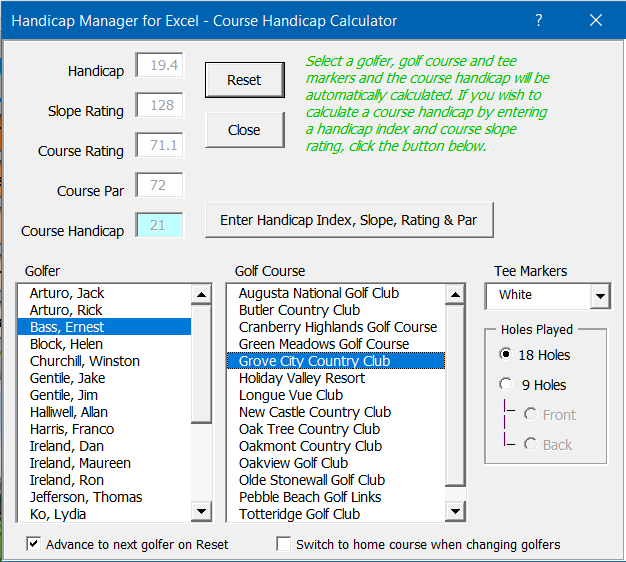Select Oakview Golf Club
This screenshot has width=626, height=562.
[x=336, y=463]
